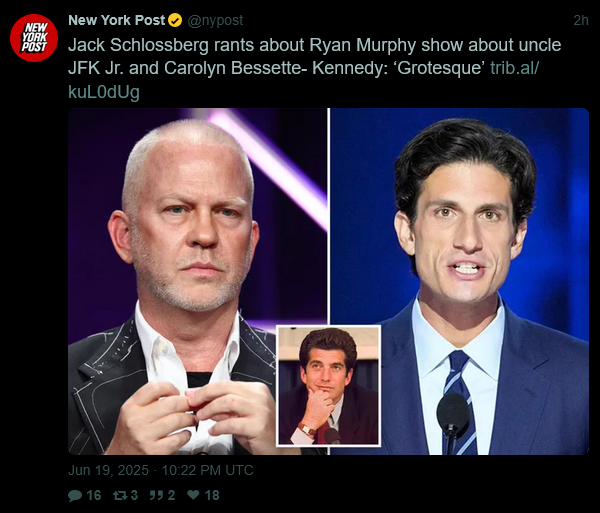Viewport: 600px width, 513px height.
Task: Follow the trib.al/kuL0dUg article link
Action: tap(303, 80)
